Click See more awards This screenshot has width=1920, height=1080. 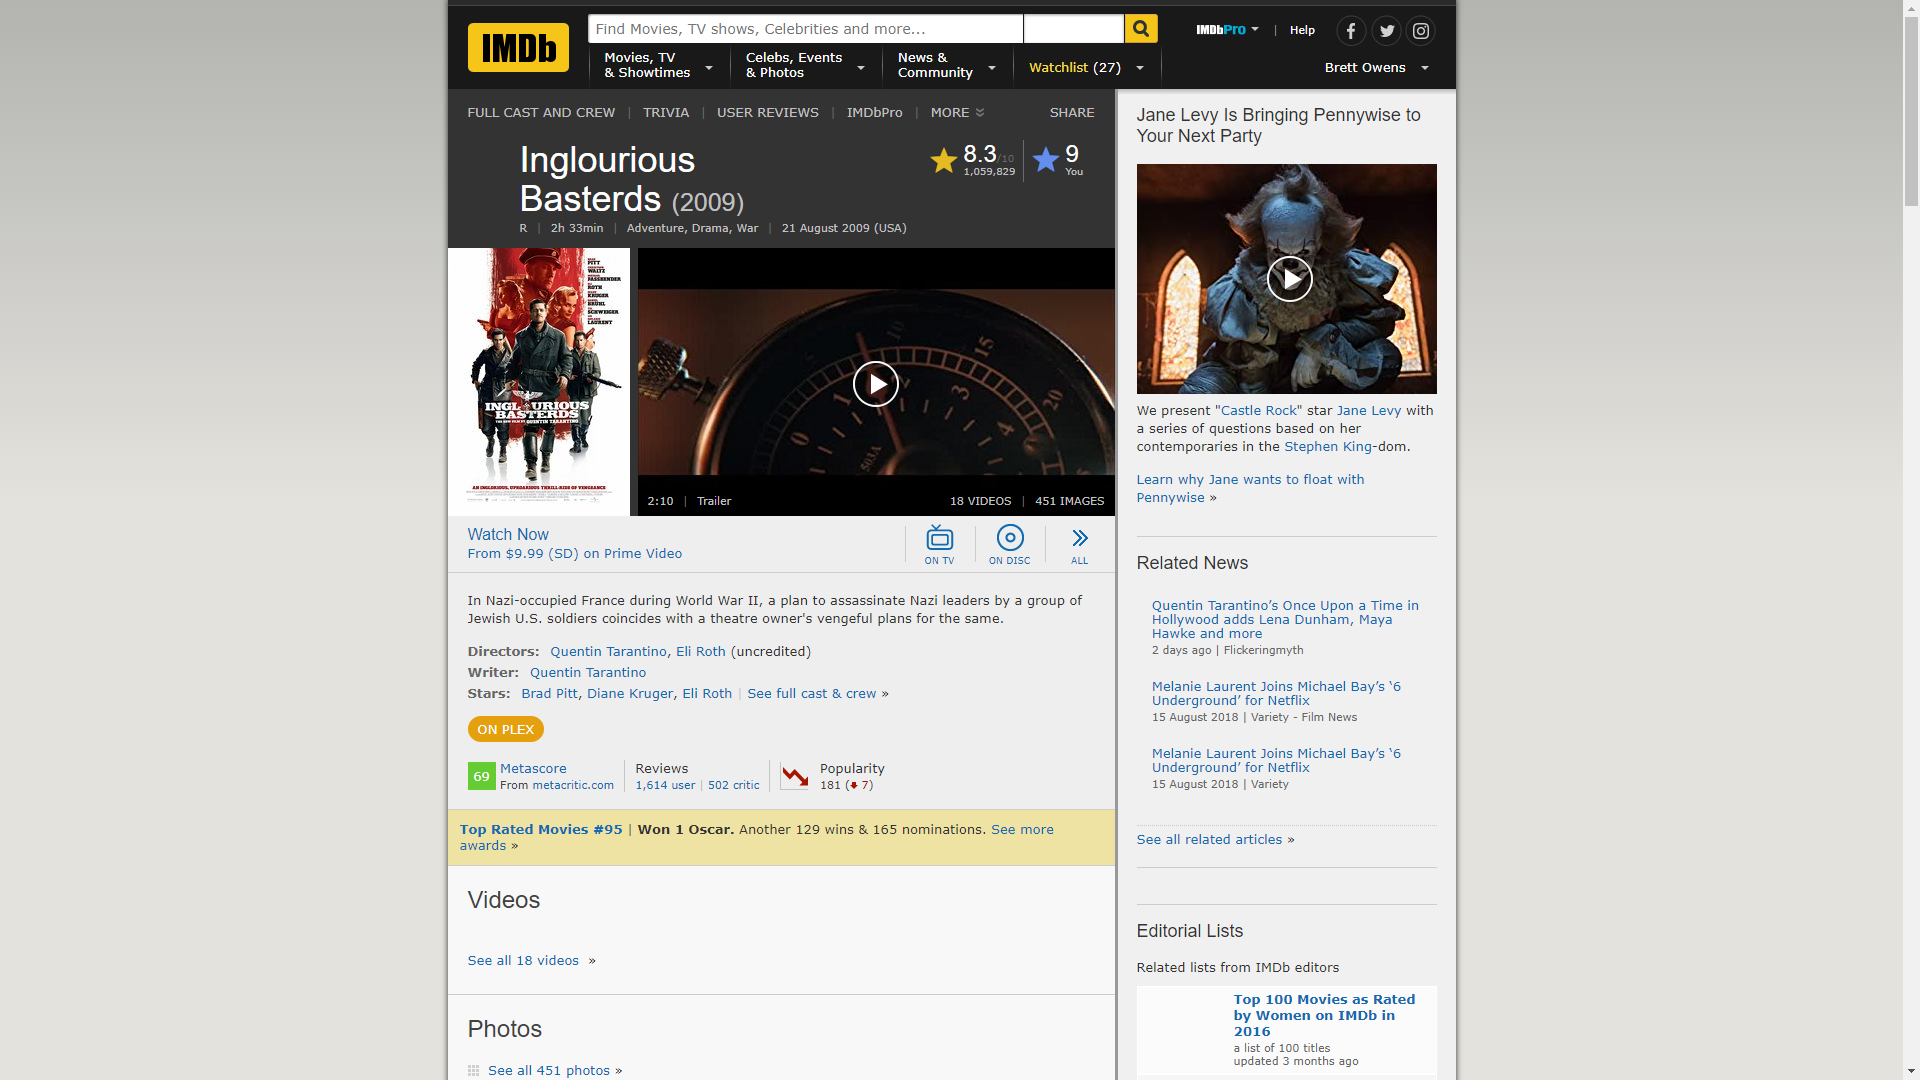pyautogui.click(x=1022, y=830)
